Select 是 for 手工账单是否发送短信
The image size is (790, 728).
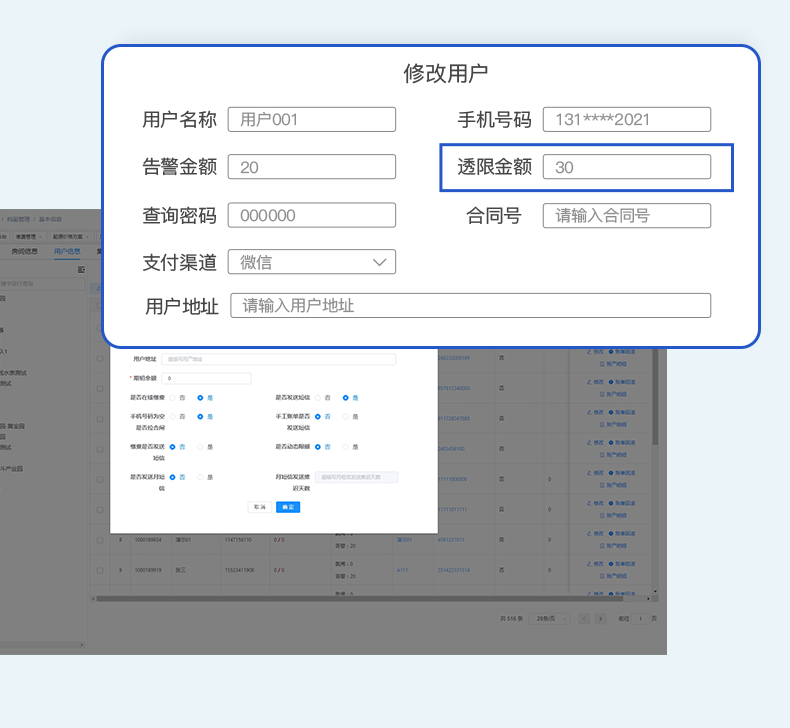[x=345, y=416]
